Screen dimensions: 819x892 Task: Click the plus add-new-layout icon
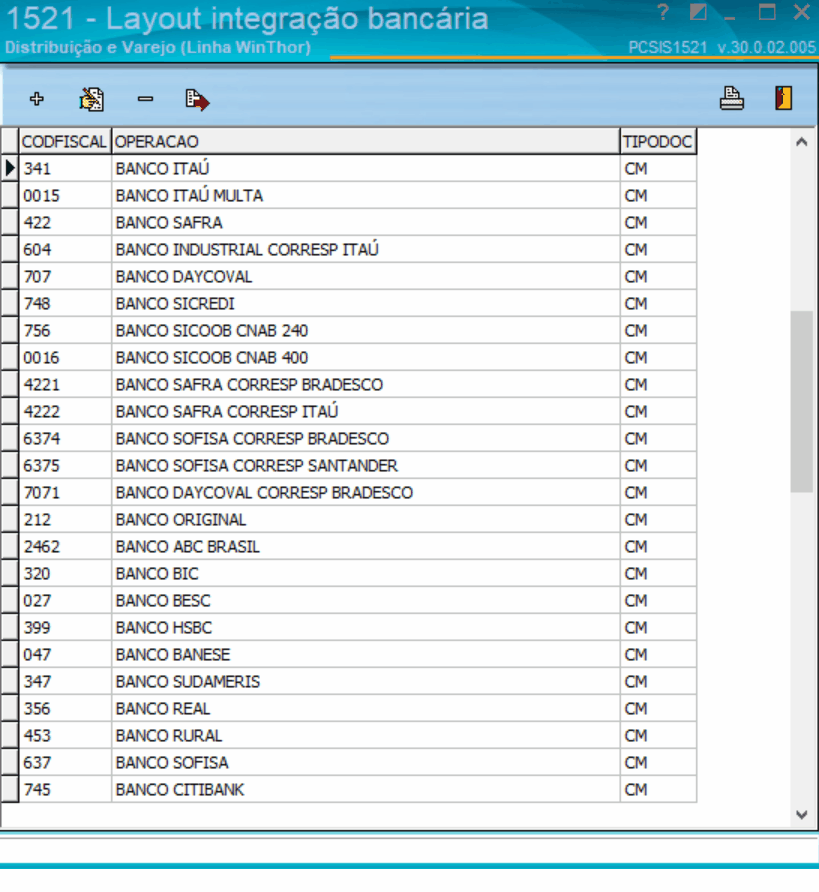pyautogui.click(x=37, y=99)
